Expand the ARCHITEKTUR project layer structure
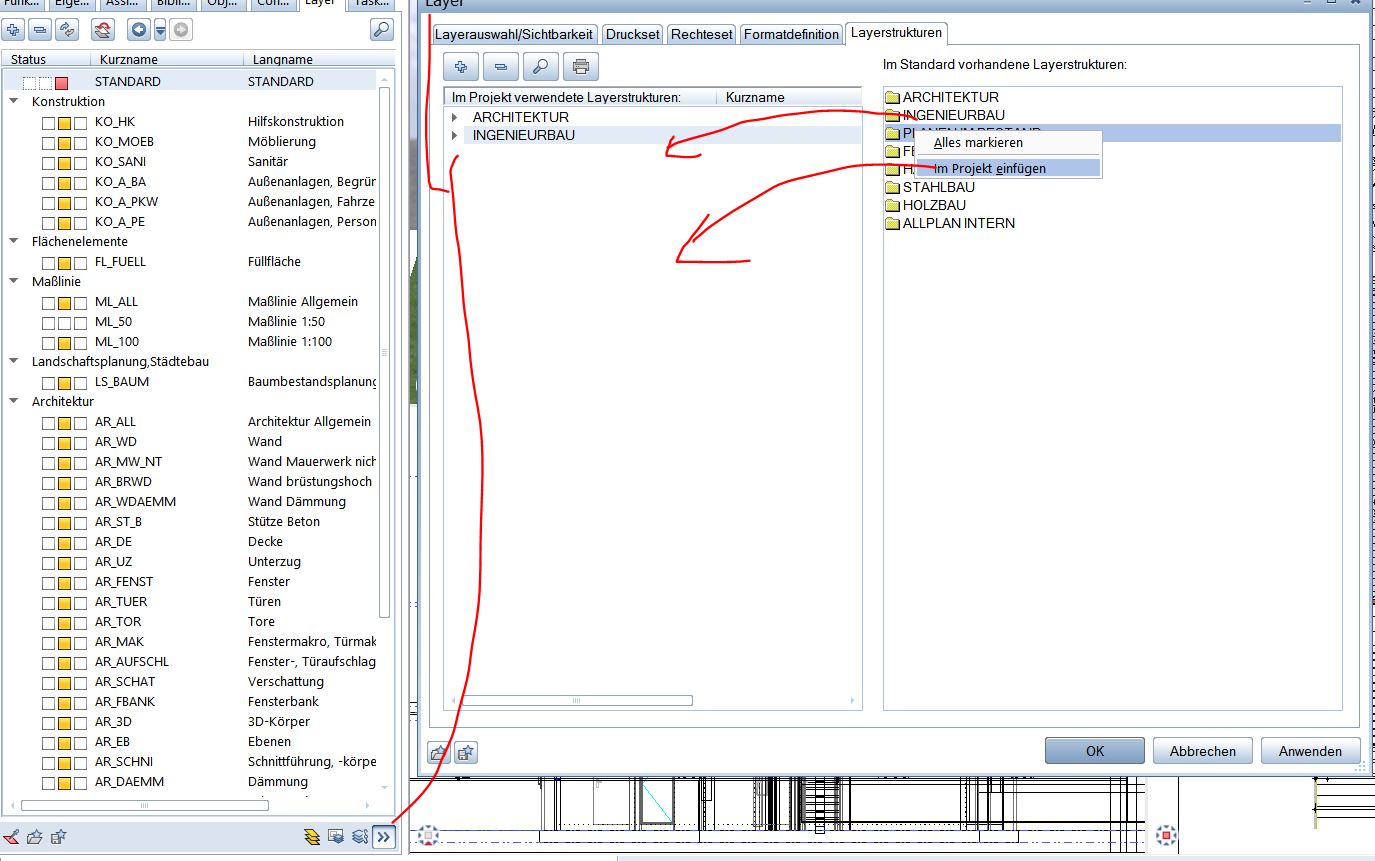1375x861 pixels. click(x=455, y=117)
